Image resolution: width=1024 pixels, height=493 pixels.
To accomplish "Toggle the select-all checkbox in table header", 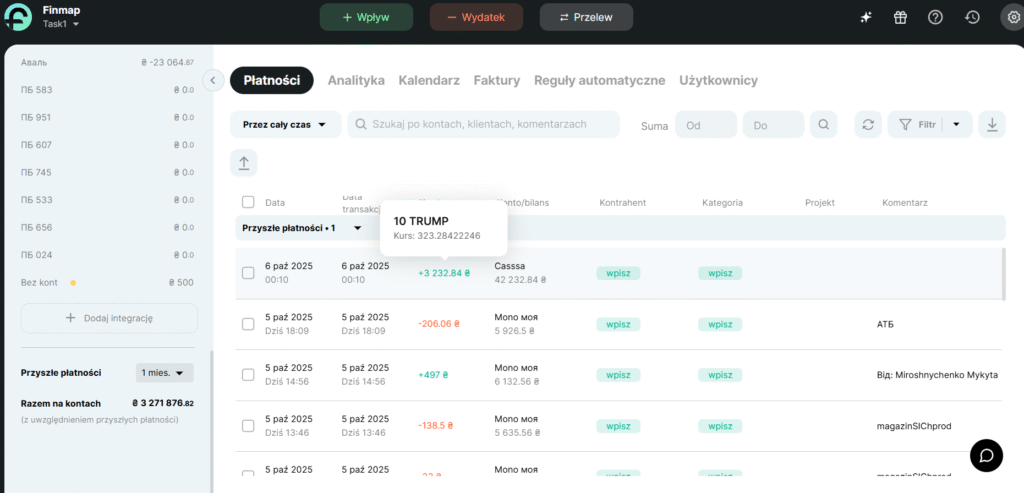I will 248,203.
